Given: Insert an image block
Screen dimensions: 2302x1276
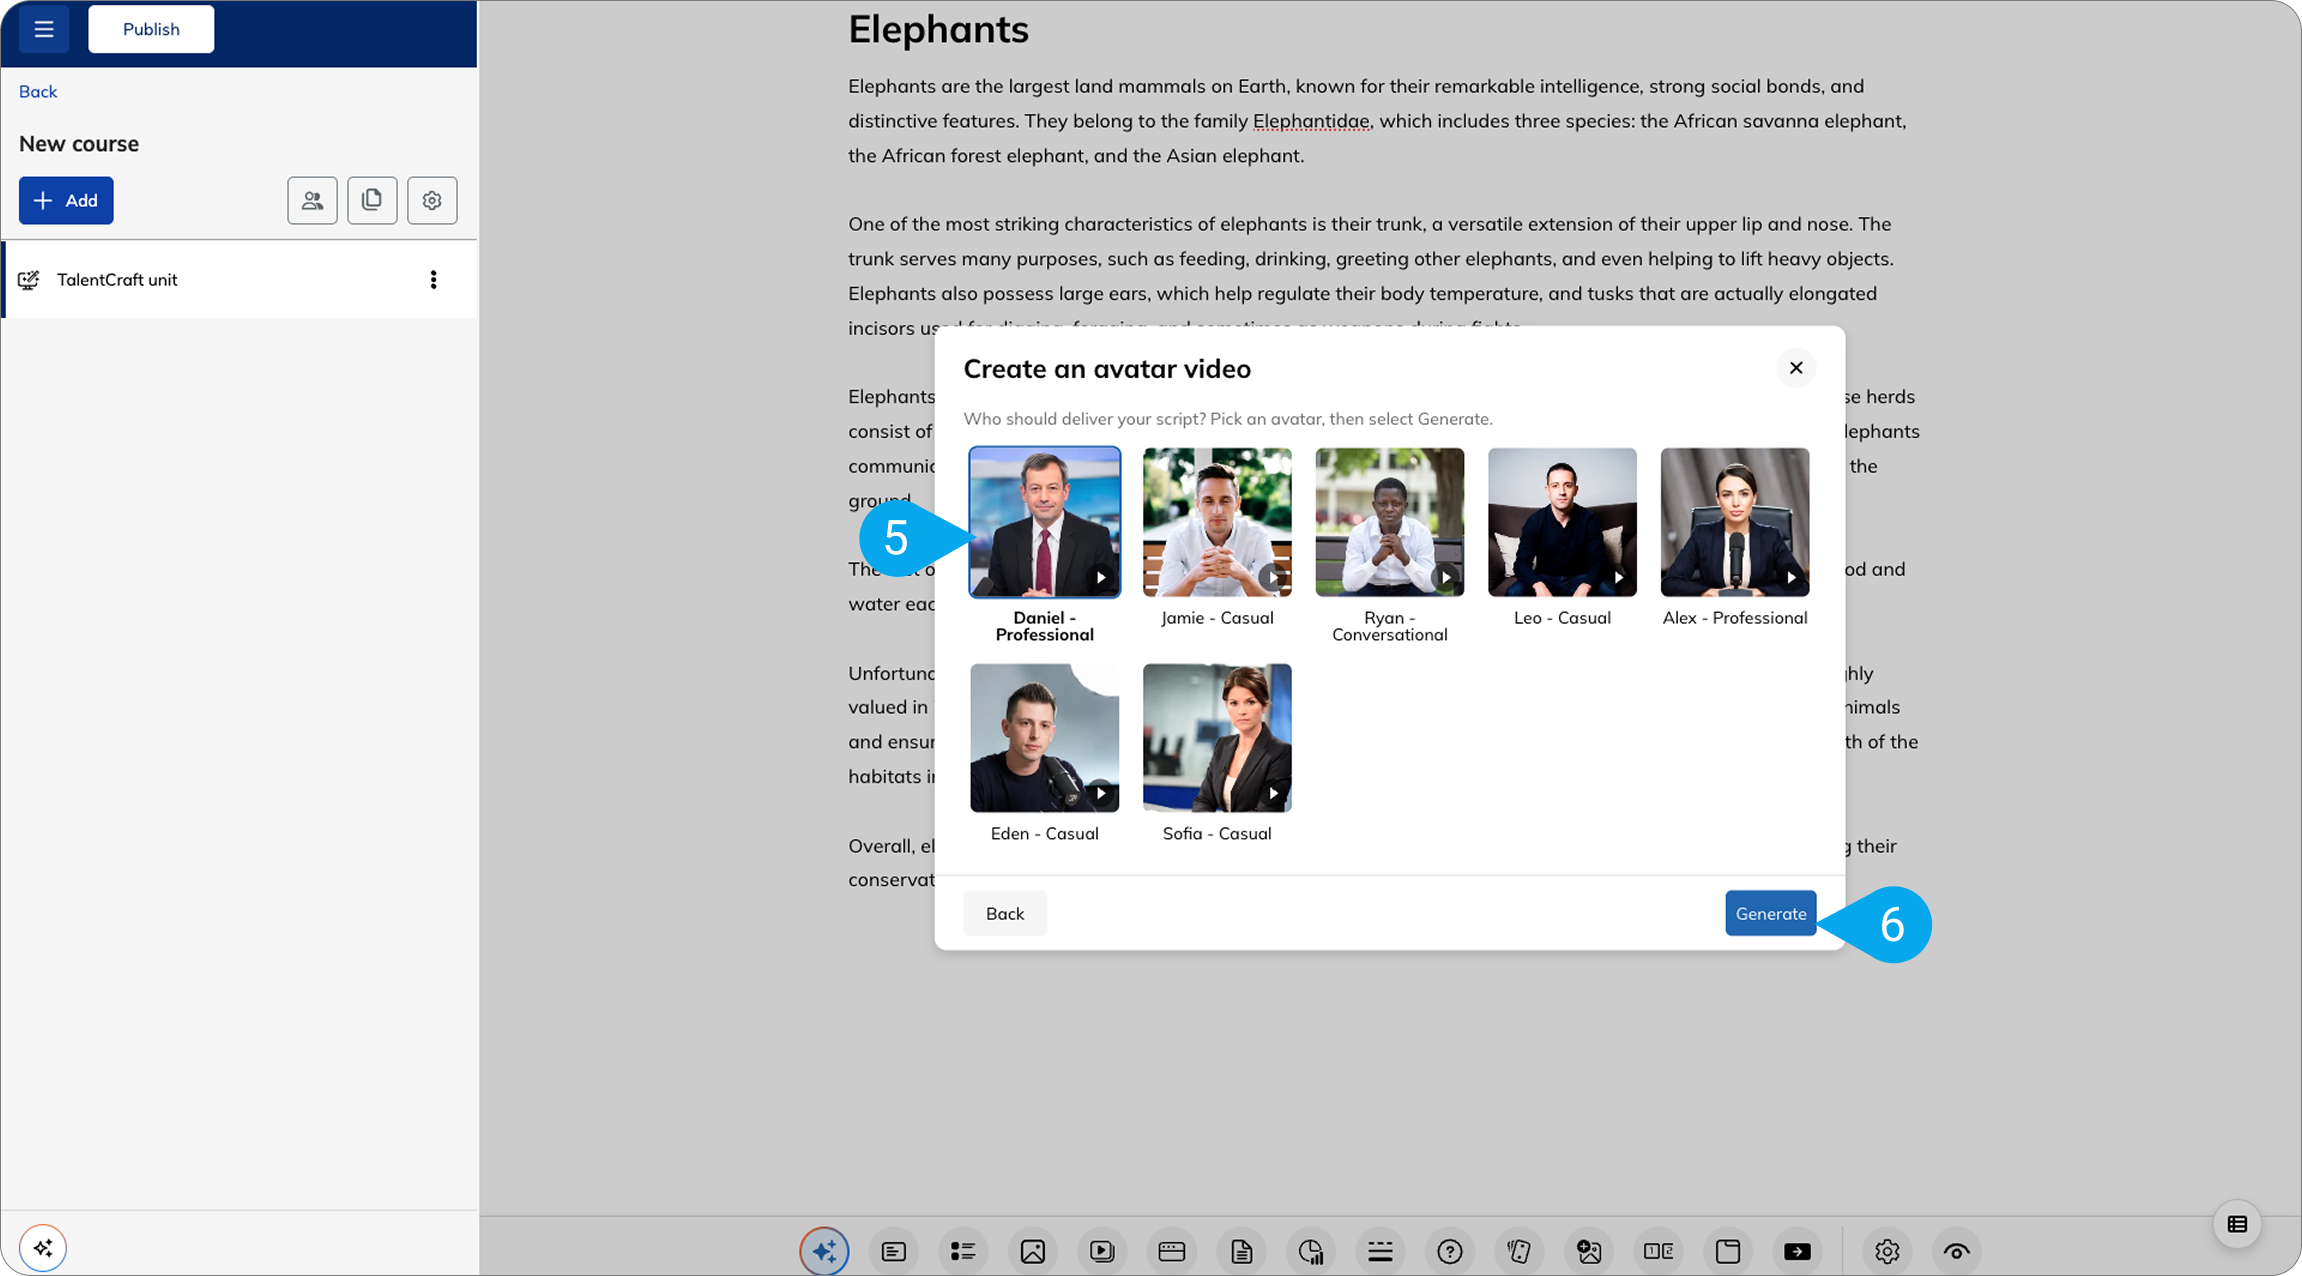Looking at the screenshot, I should (1033, 1251).
